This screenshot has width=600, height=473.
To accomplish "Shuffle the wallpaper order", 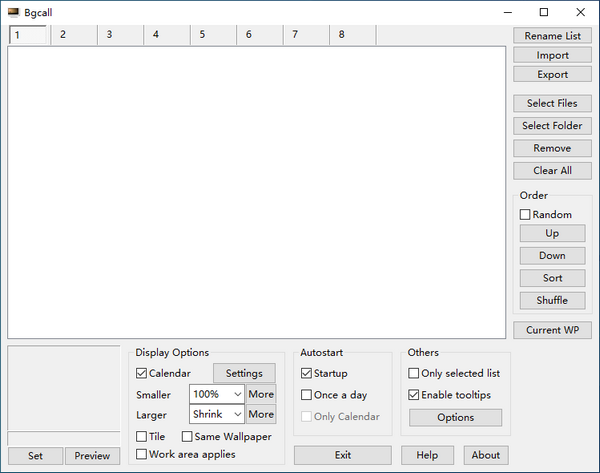I will point(552,300).
